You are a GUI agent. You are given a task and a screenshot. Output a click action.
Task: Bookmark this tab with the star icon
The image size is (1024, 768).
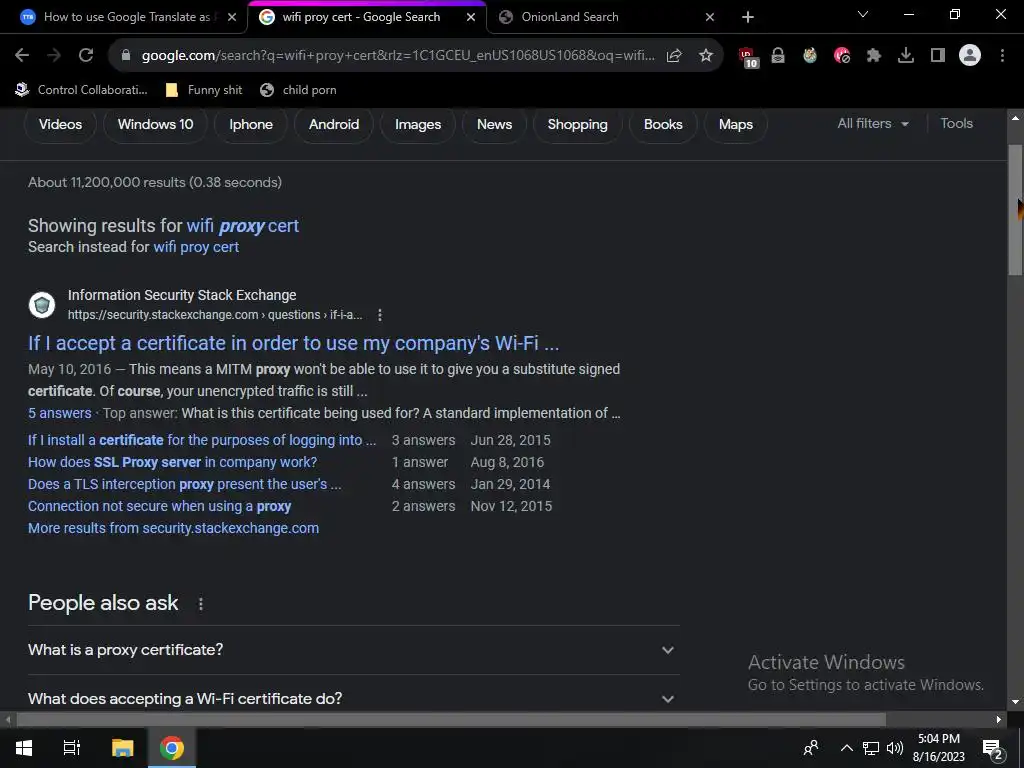point(705,56)
